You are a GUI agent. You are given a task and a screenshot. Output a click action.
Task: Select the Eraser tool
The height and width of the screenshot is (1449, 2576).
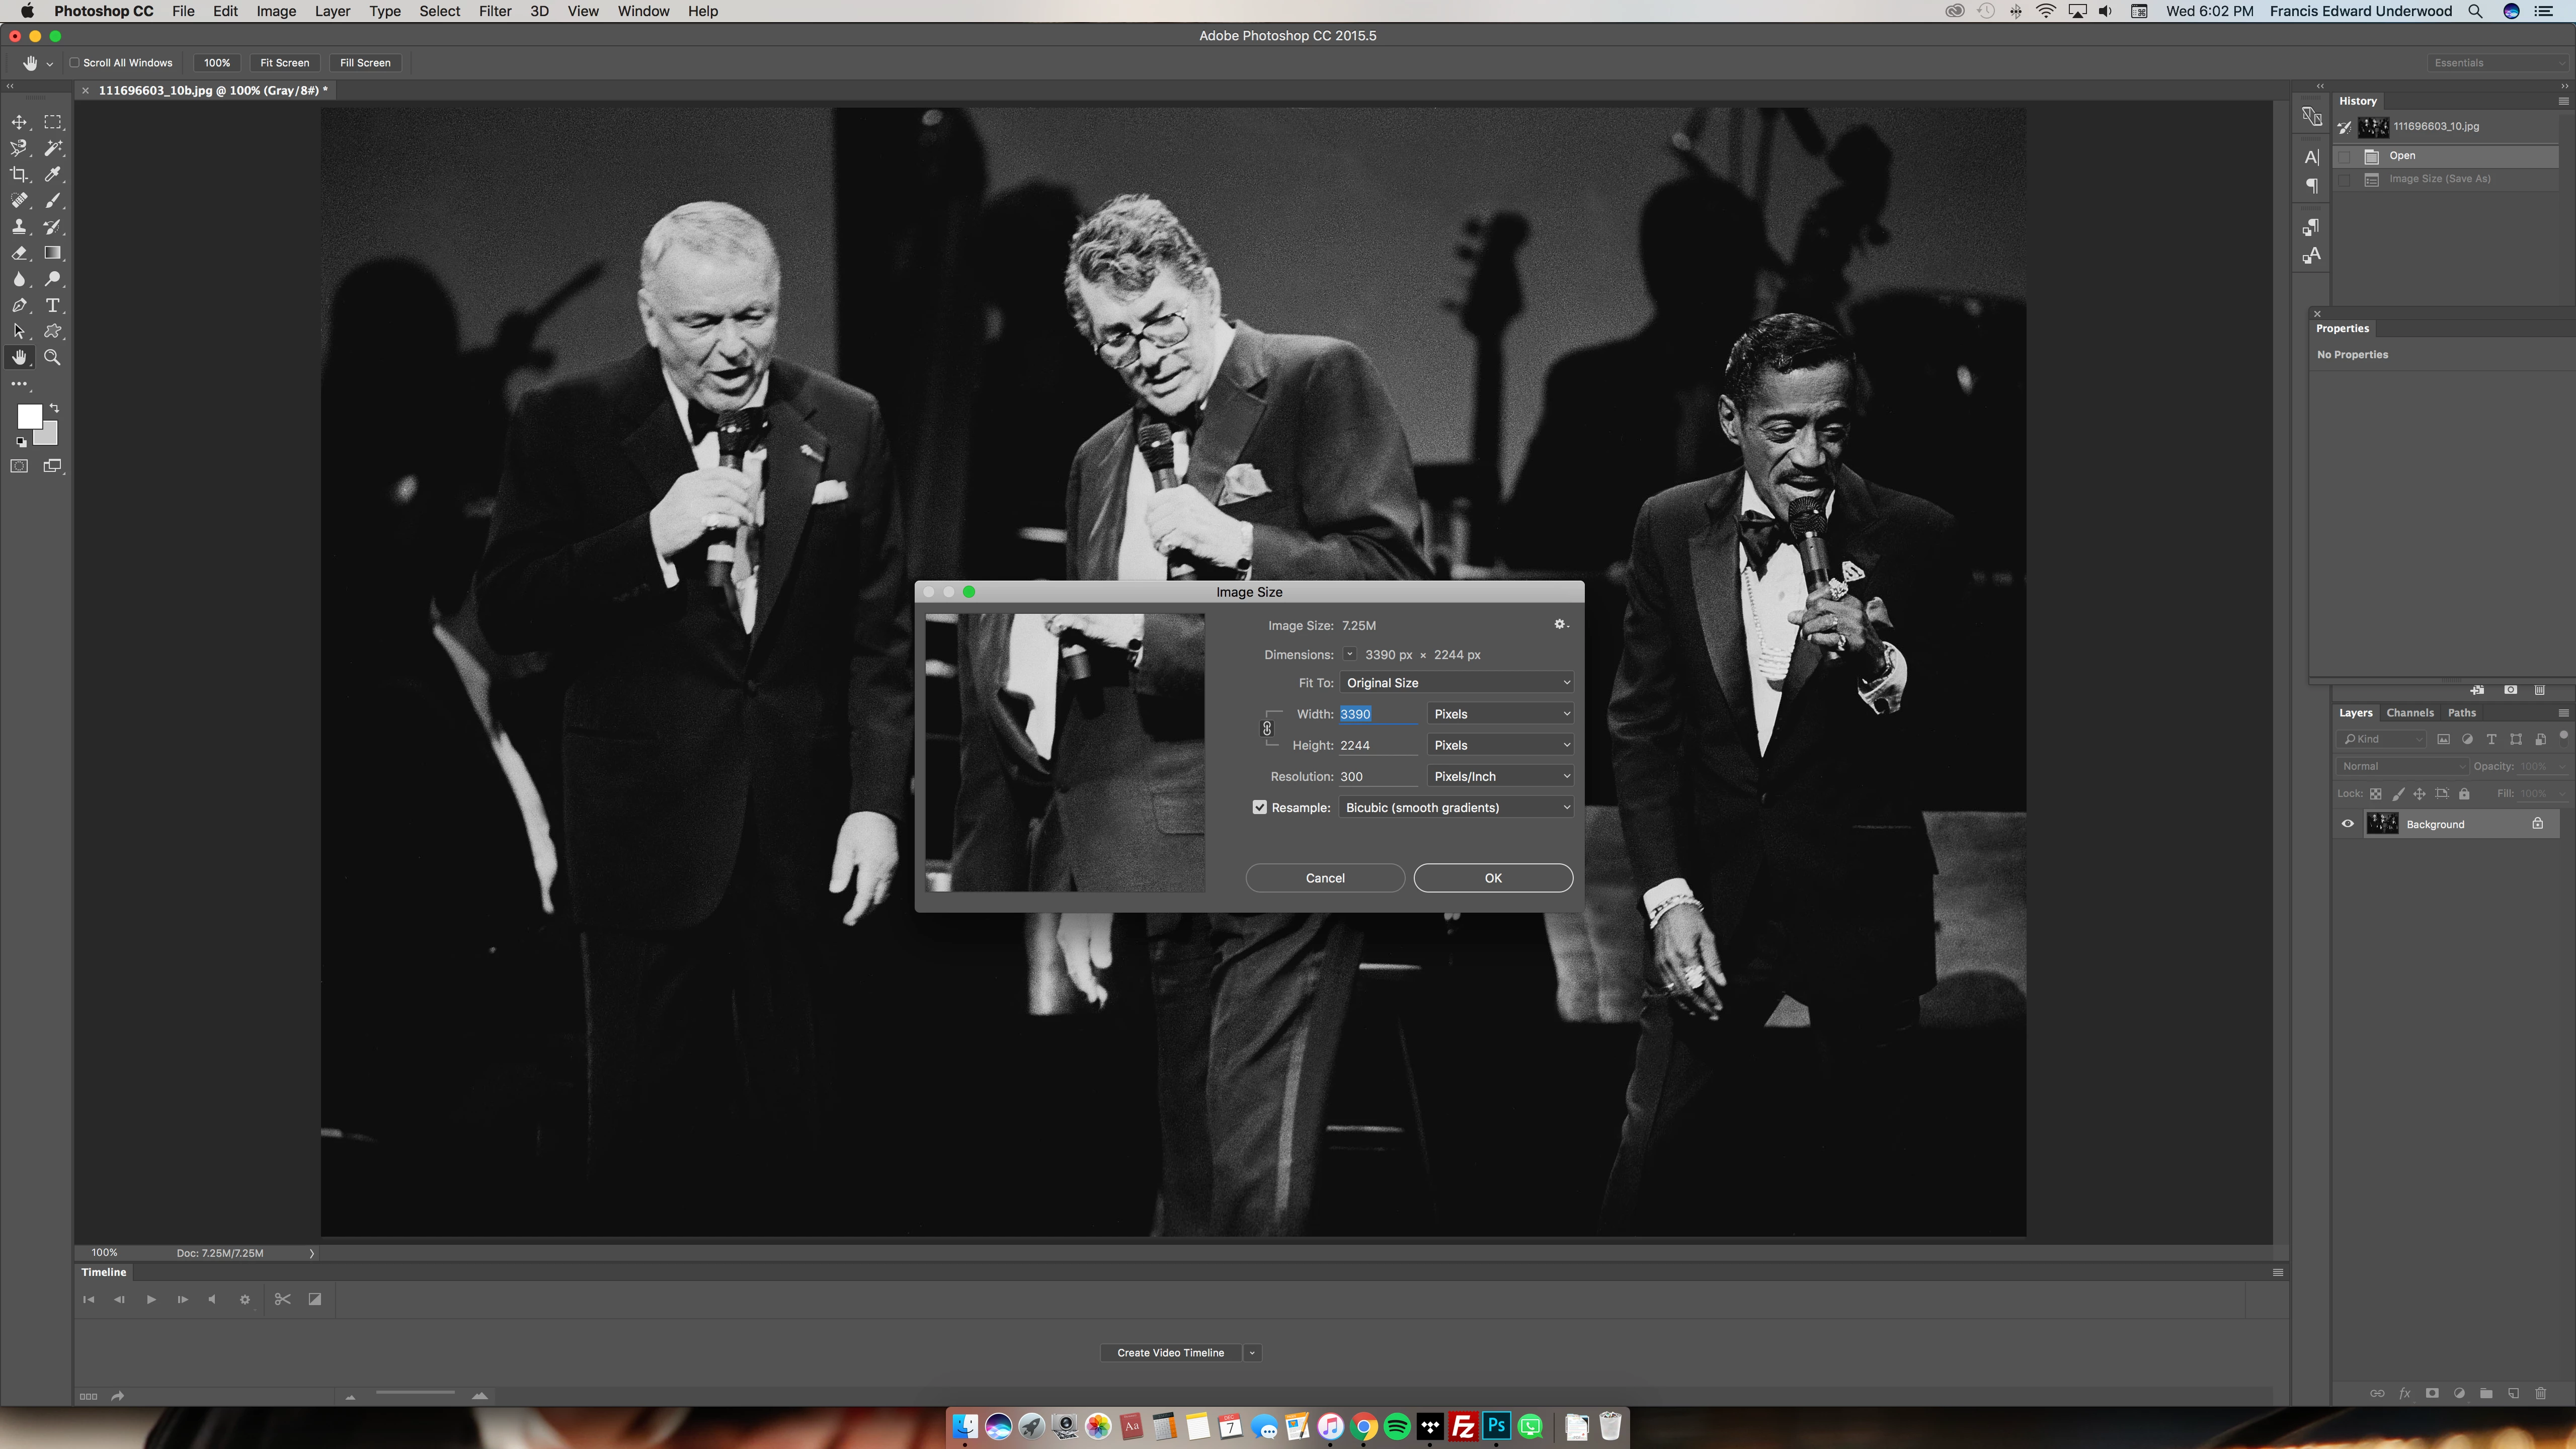[x=19, y=253]
